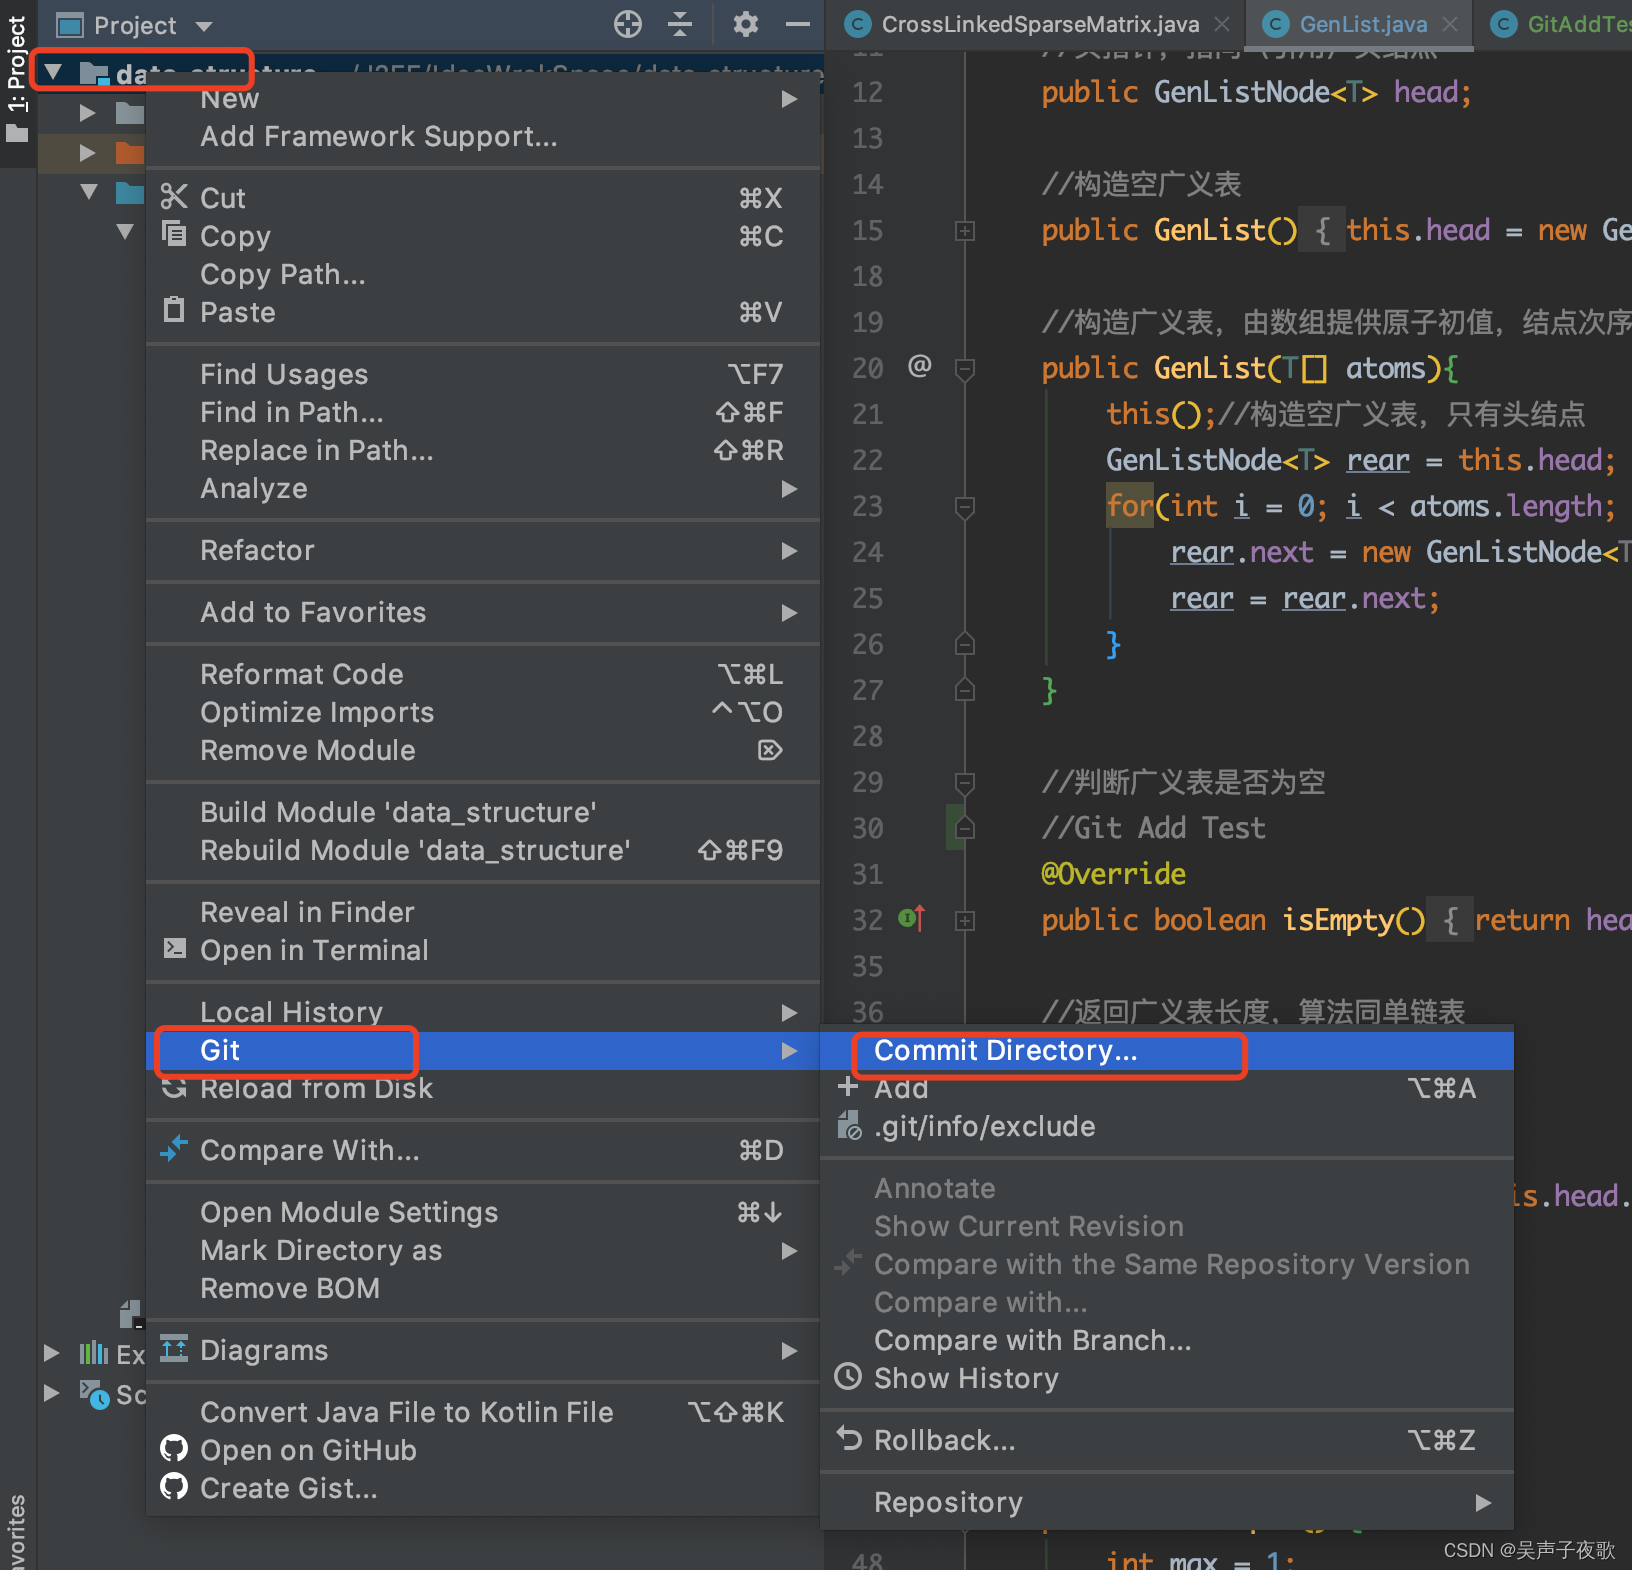Open the Project view dropdown arrow
Viewport: 1632px width, 1570px height.
tap(204, 26)
